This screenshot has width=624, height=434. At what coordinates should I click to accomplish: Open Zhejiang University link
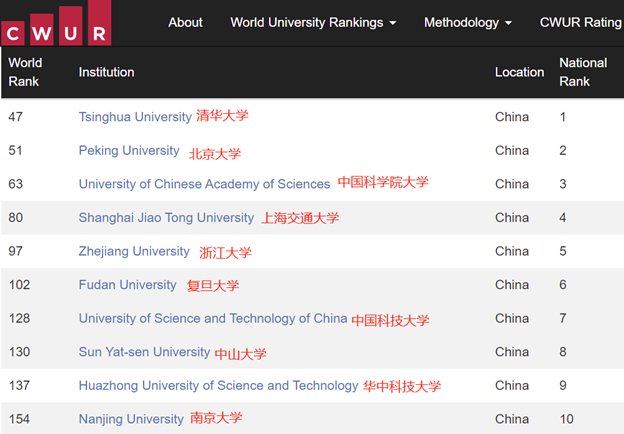[134, 251]
